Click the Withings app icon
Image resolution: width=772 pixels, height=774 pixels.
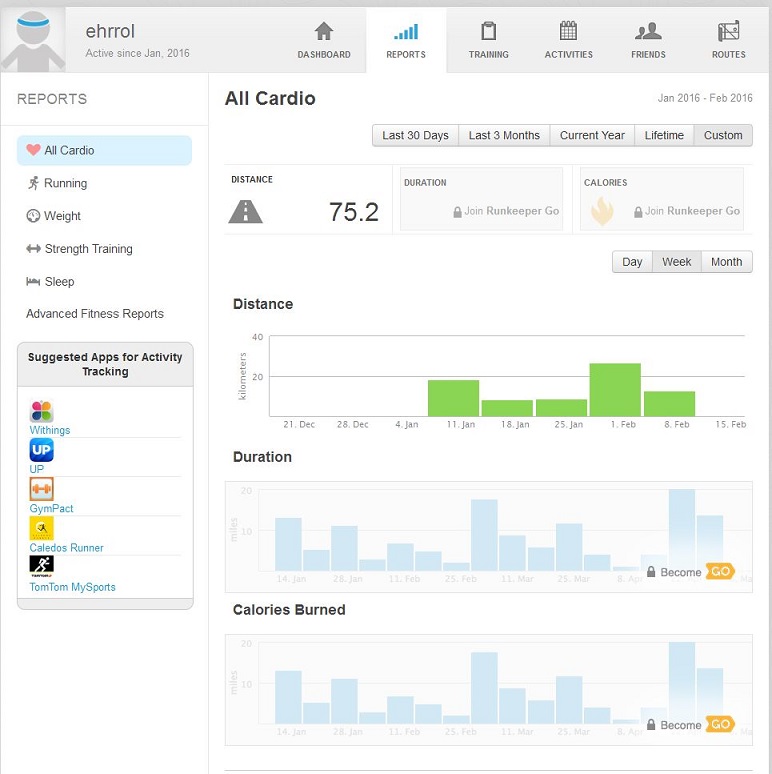[x=41, y=411]
